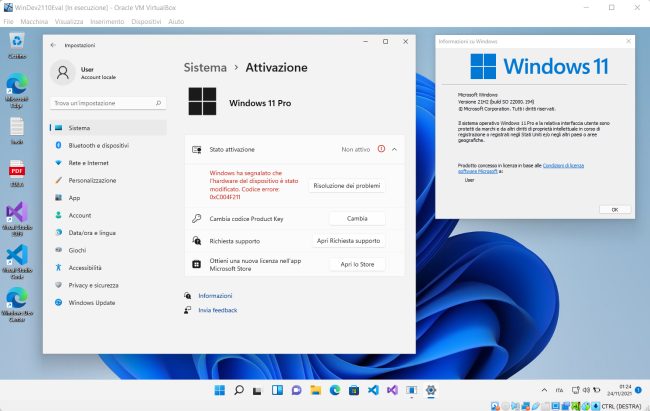Screen dimensions: 650x411
Task: Open the Dispositivi menu
Action: [146, 22]
